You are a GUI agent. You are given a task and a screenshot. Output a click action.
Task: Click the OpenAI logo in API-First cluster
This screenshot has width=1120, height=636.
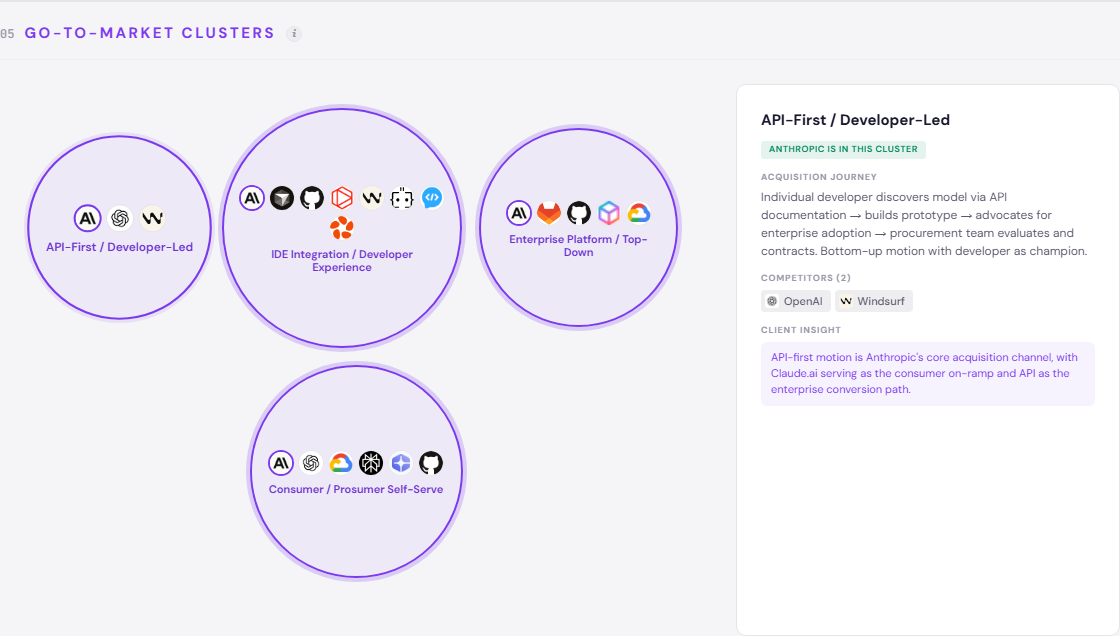pos(120,218)
